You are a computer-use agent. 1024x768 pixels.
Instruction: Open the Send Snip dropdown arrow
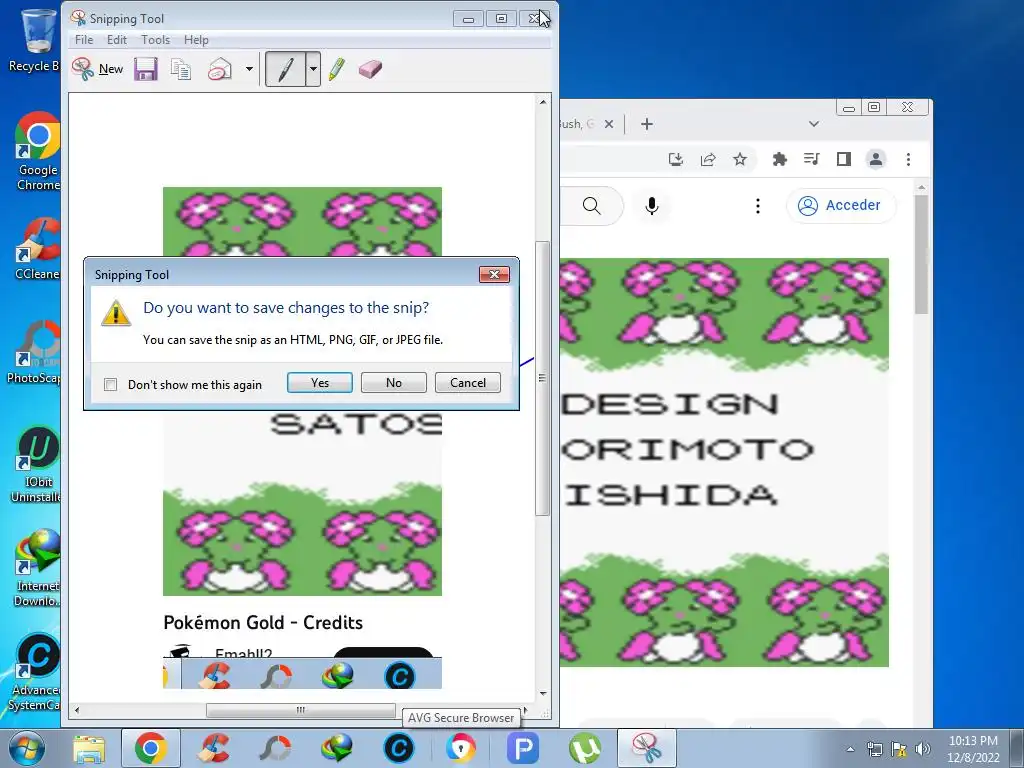click(249, 69)
